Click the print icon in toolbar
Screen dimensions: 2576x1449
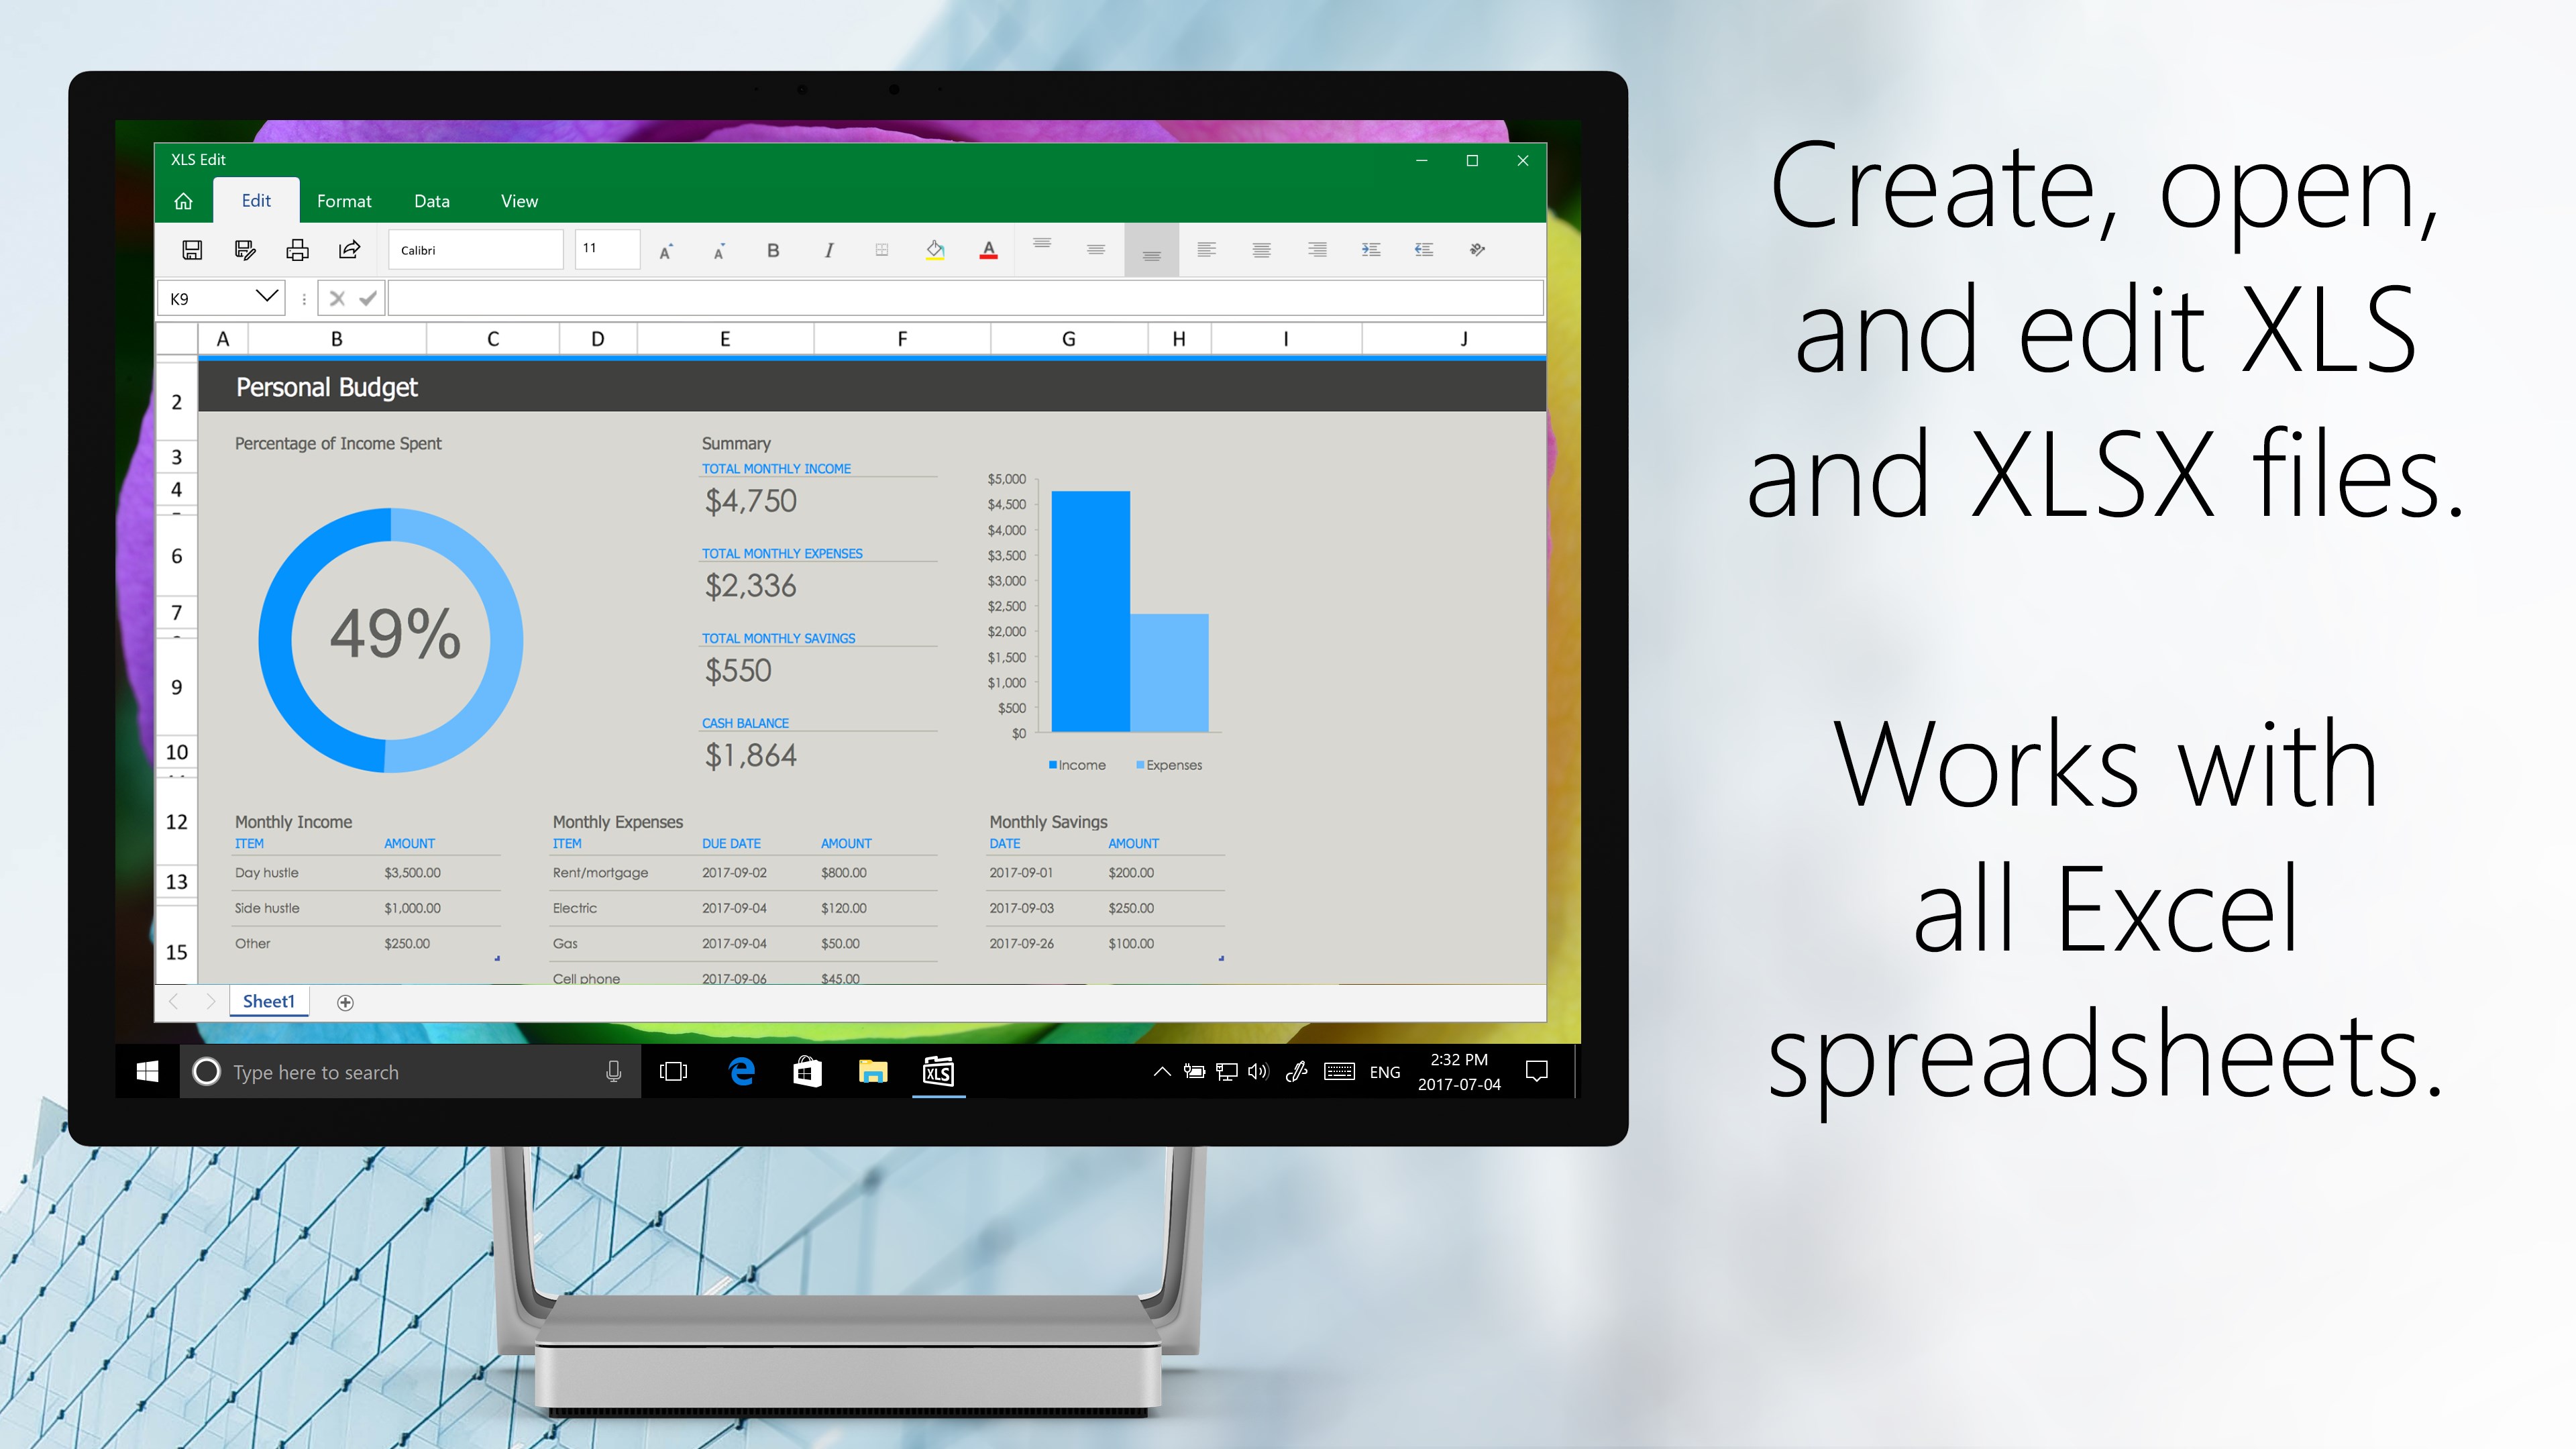[297, 250]
